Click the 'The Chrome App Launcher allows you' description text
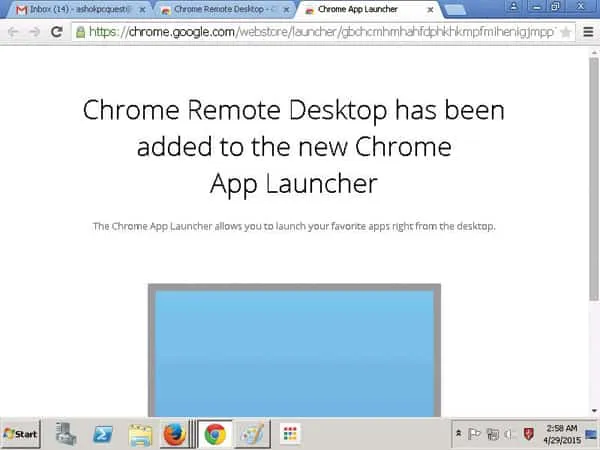The image size is (600, 450). coord(294,227)
